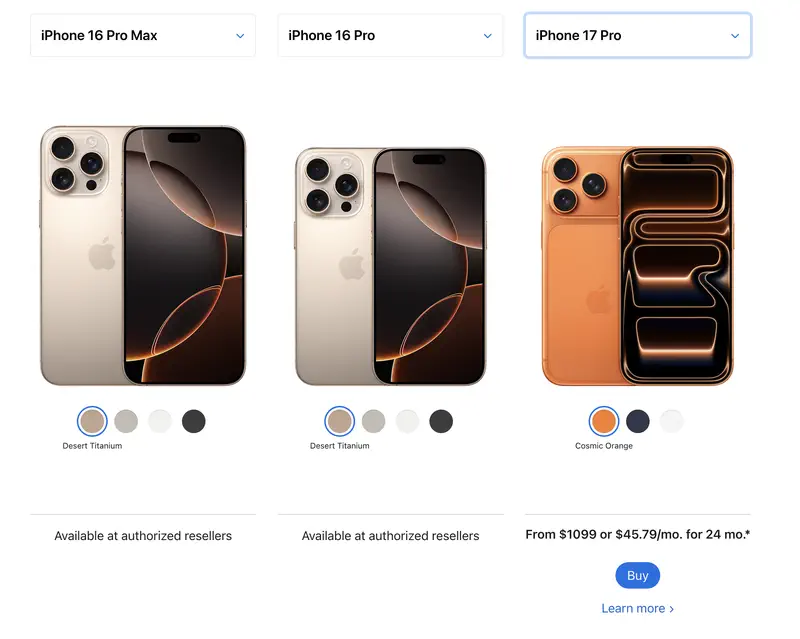
Task: Click the iPhone 16 Pro product image
Action: (390, 266)
